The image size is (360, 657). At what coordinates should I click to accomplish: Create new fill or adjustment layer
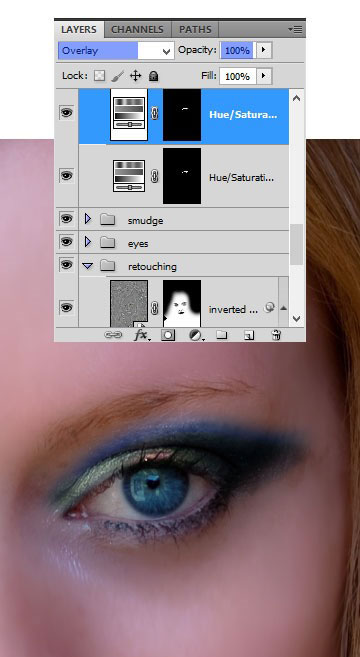click(x=196, y=335)
